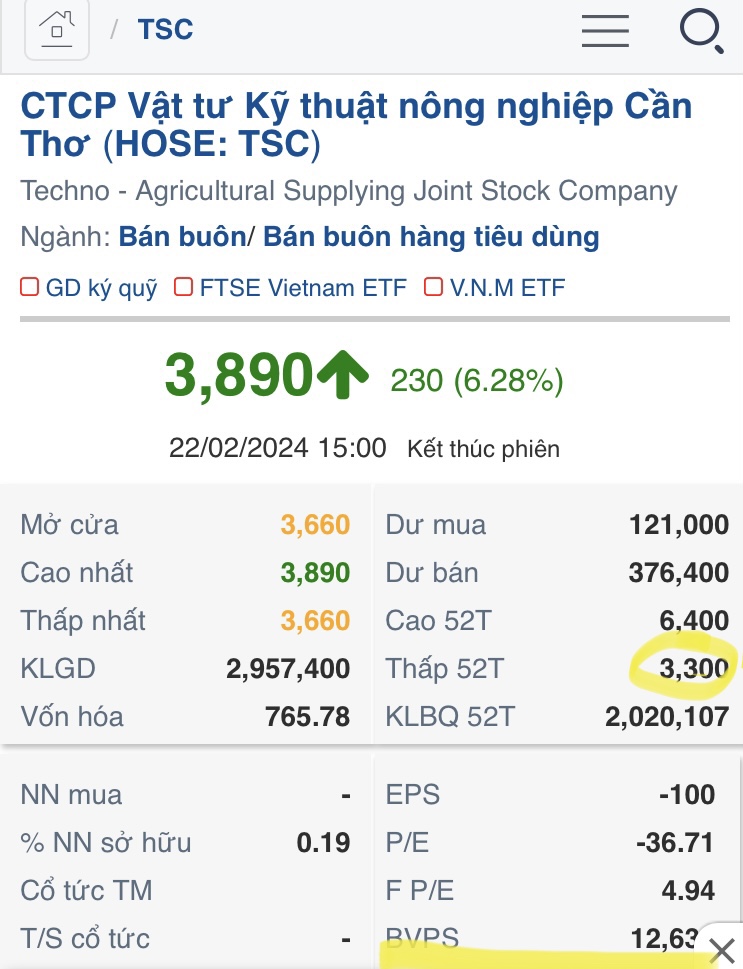Select the highlighted Thấp 52T value 3,300
Viewport: 743px width, 969px height.
pos(694,668)
